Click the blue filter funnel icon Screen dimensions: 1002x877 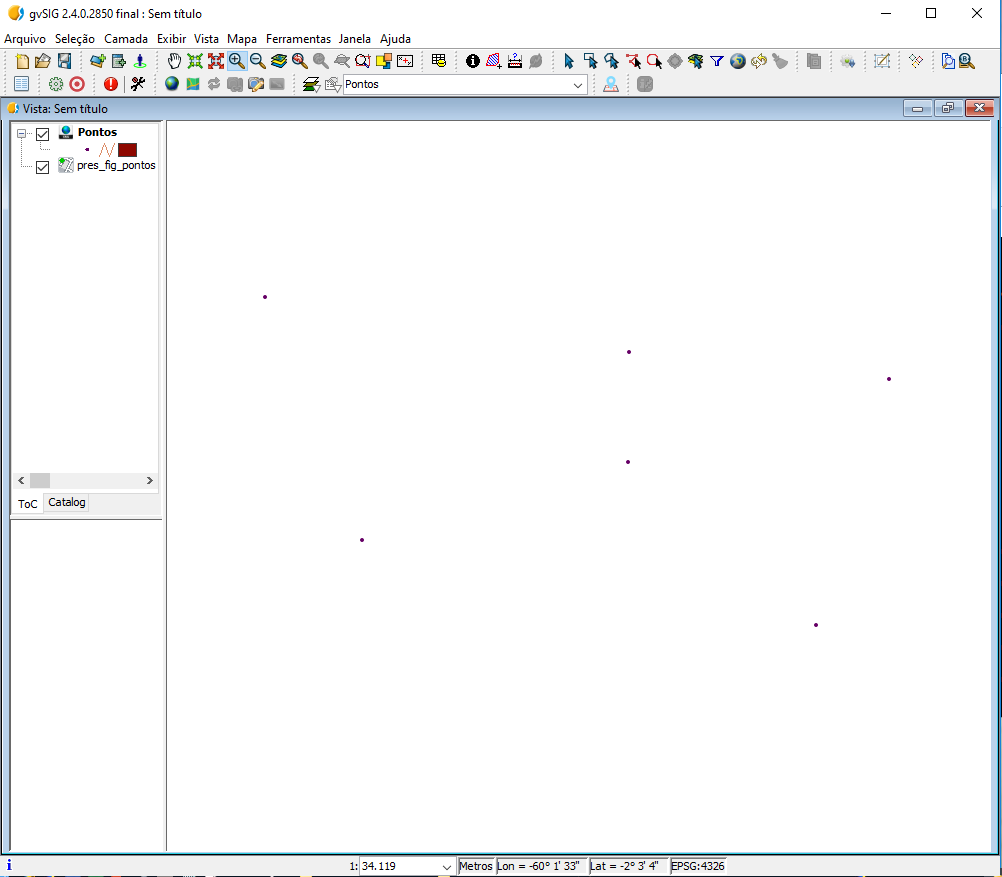(x=717, y=61)
